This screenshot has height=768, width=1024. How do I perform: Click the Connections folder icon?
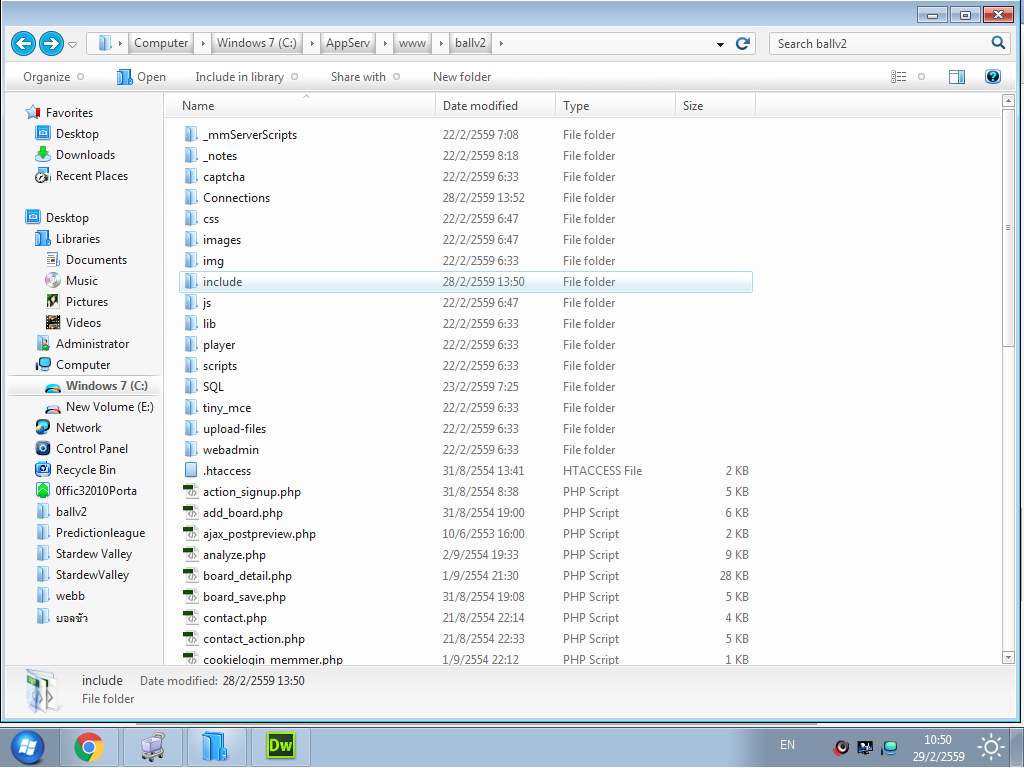click(x=191, y=197)
